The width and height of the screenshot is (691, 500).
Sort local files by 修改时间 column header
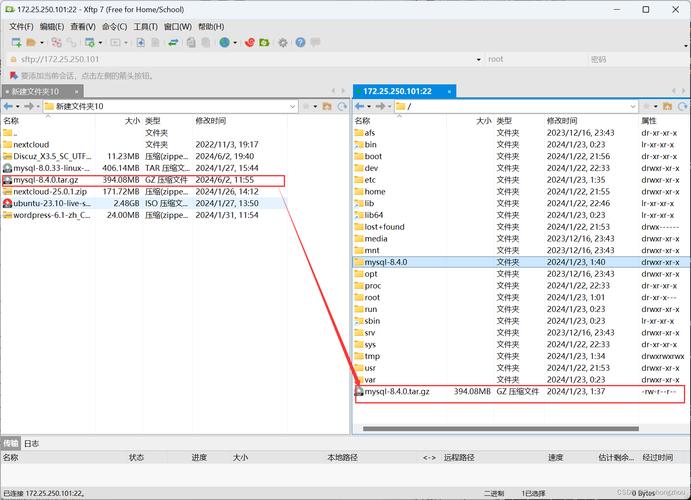tap(240, 121)
